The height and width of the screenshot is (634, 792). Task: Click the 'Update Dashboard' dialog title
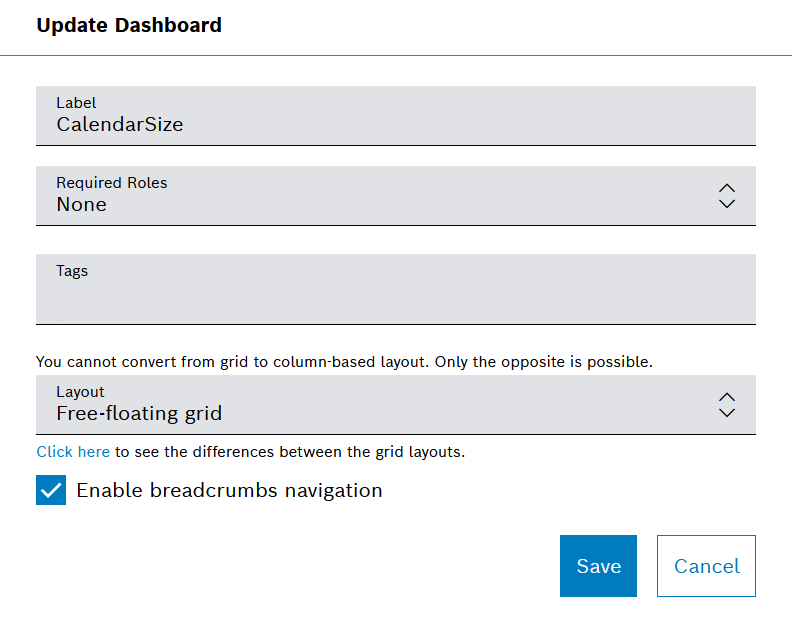[x=129, y=25]
